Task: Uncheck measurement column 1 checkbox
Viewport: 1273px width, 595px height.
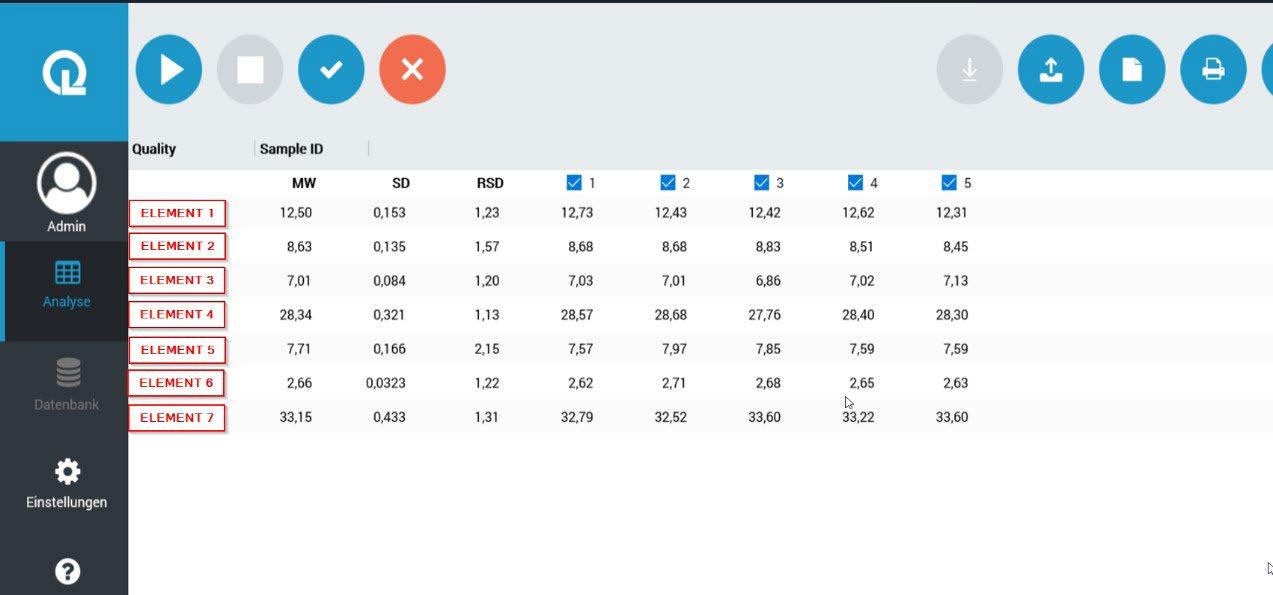Action: tap(574, 183)
